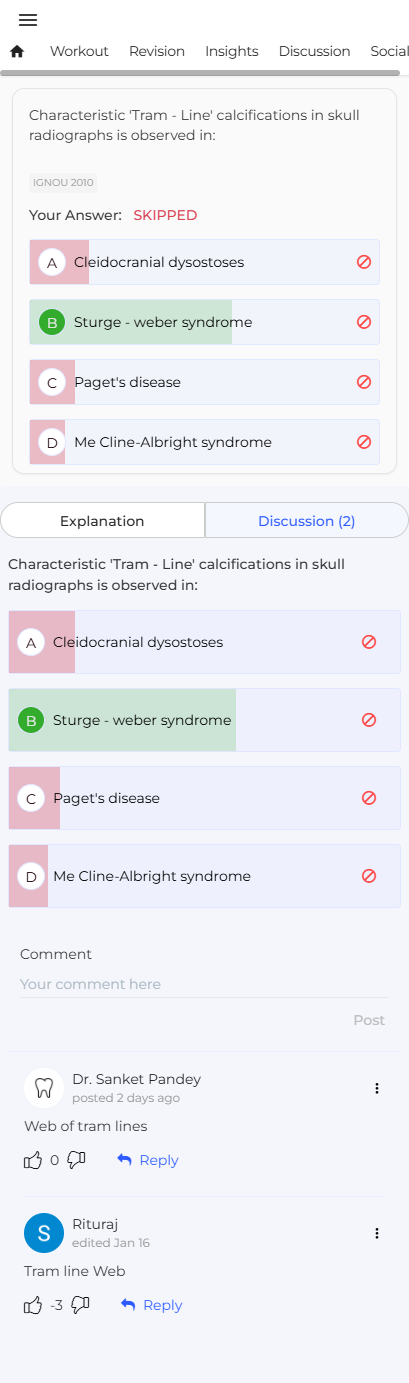
Task: Select option A Cleidocranial dysostoses in discussion list
Action: click(204, 642)
